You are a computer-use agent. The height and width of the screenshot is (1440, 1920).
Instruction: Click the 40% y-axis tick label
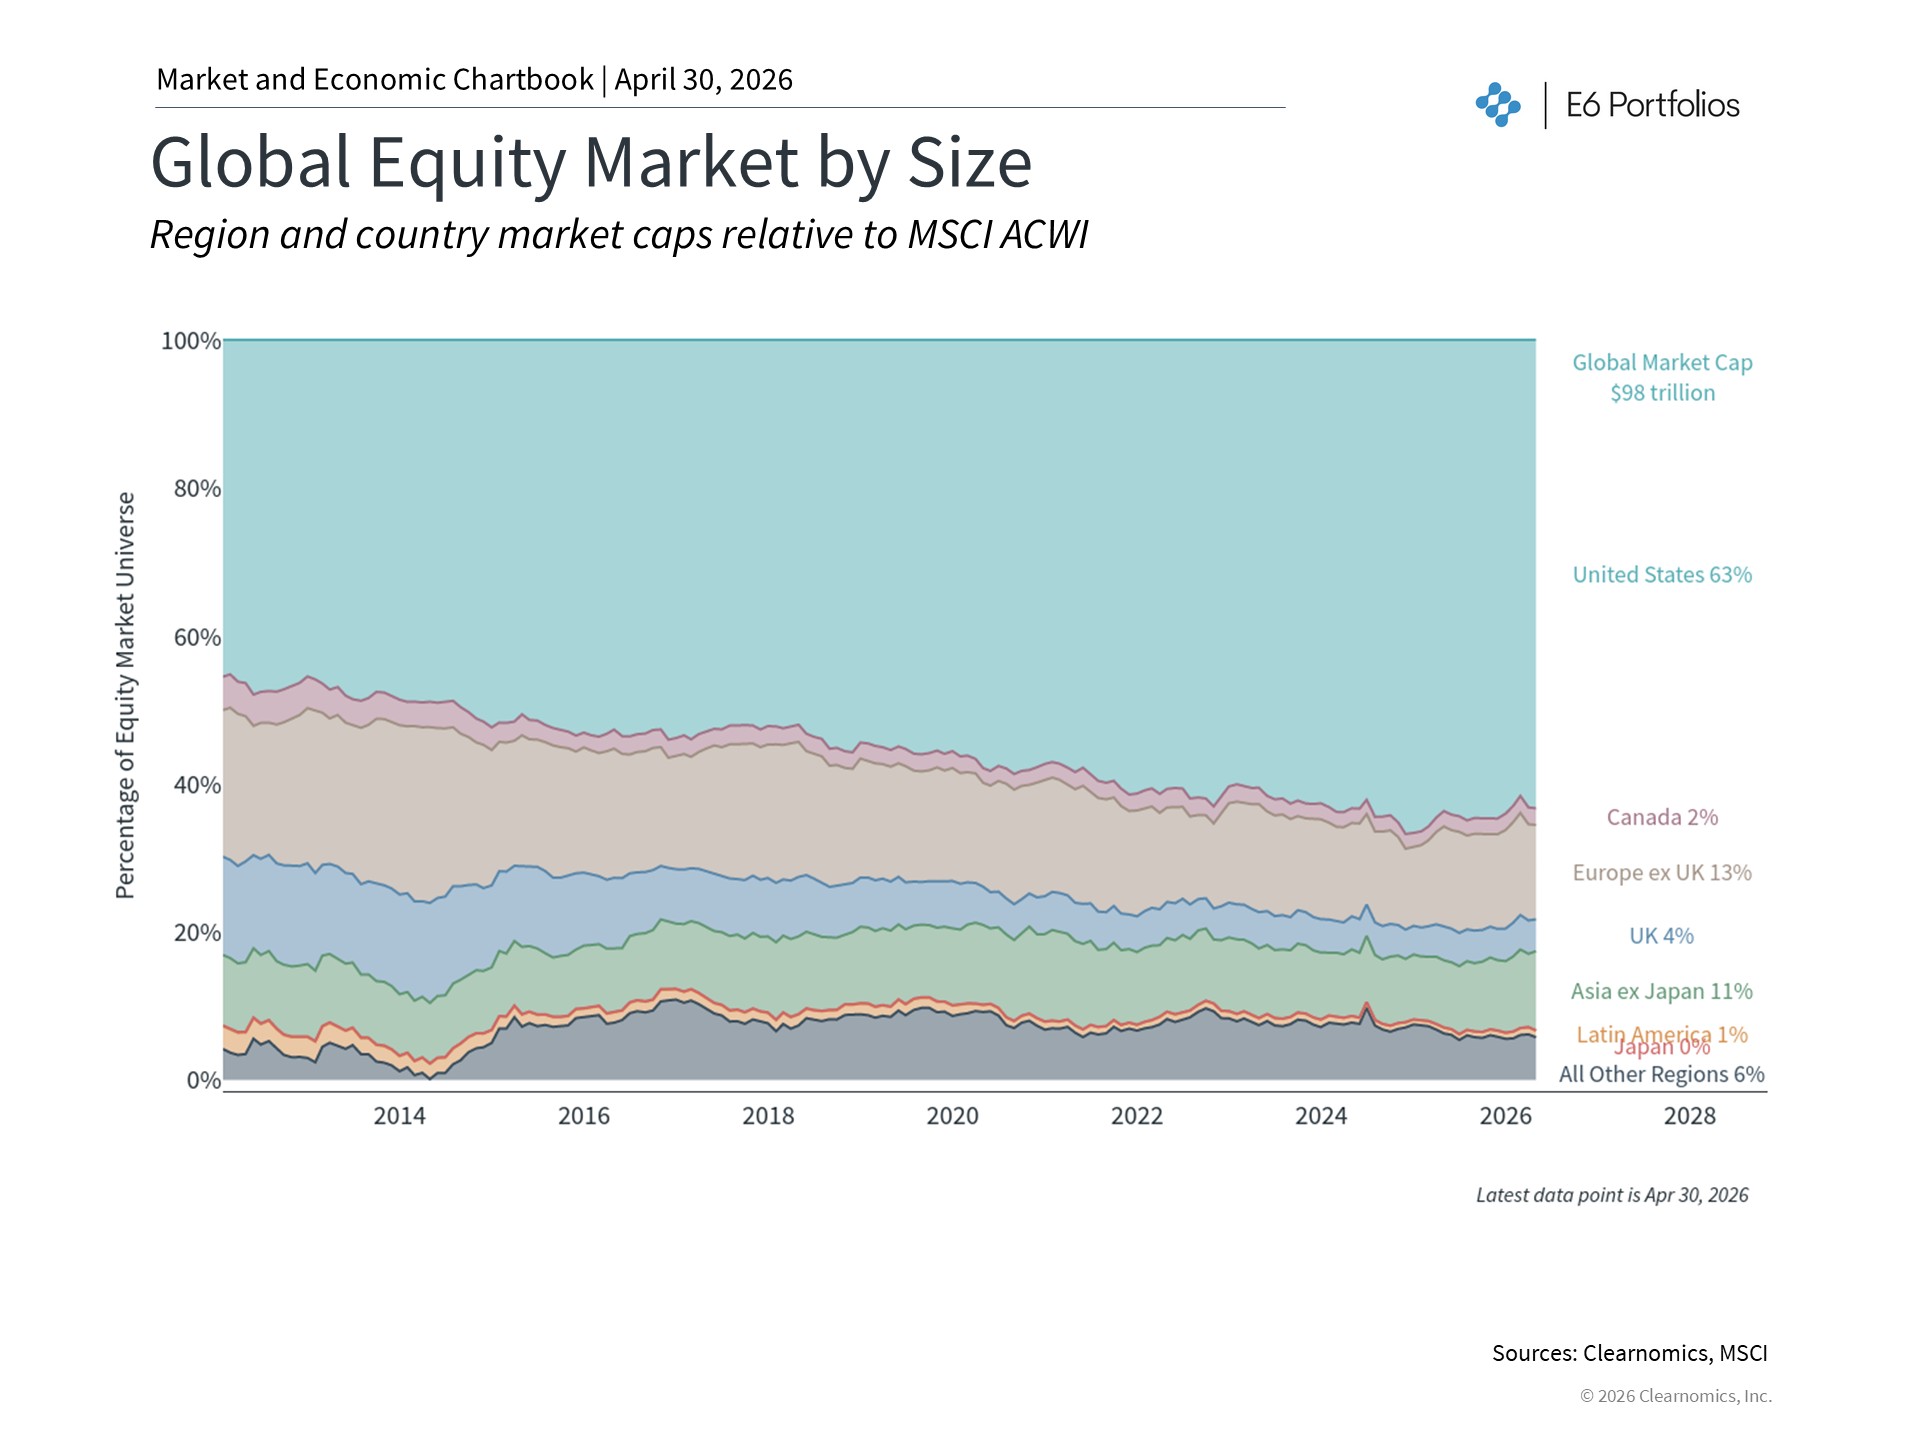pyautogui.click(x=196, y=785)
